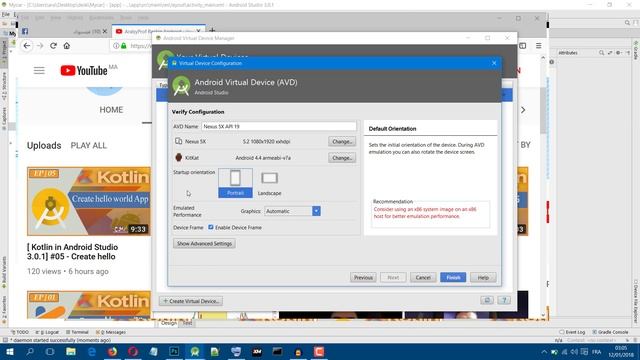Open the Terminal tool window

(x=77, y=332)
